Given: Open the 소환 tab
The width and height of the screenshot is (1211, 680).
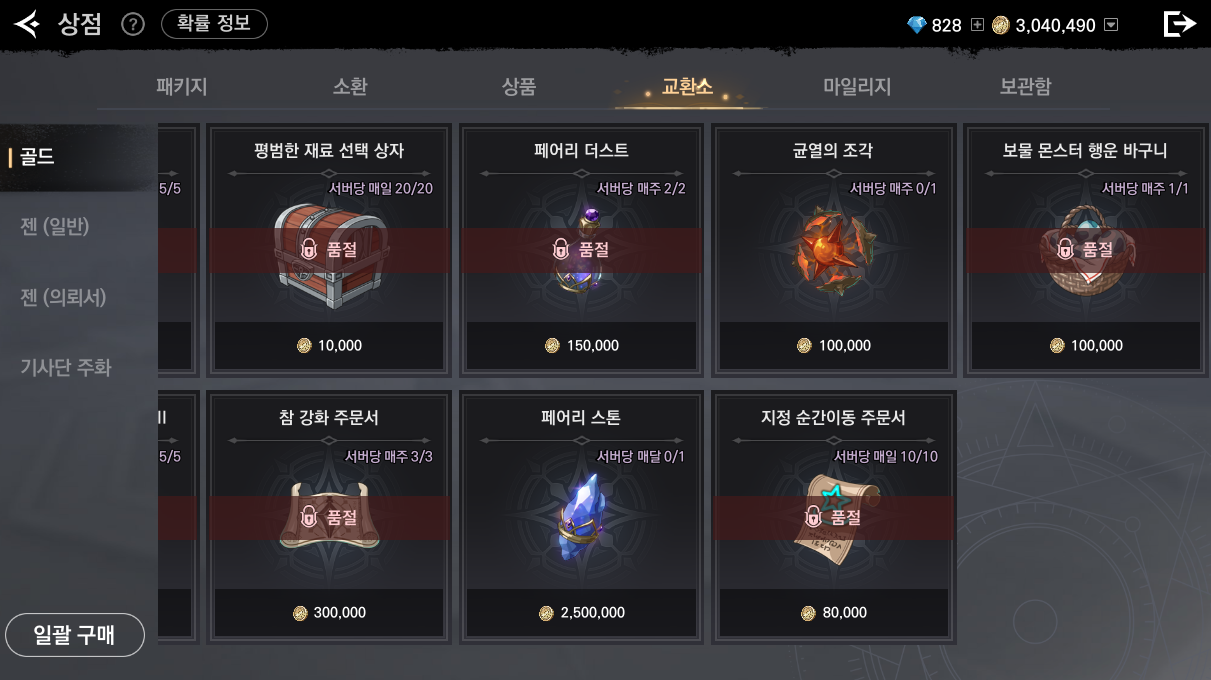Looking at the screenshot, I should [x=350, y=87].
